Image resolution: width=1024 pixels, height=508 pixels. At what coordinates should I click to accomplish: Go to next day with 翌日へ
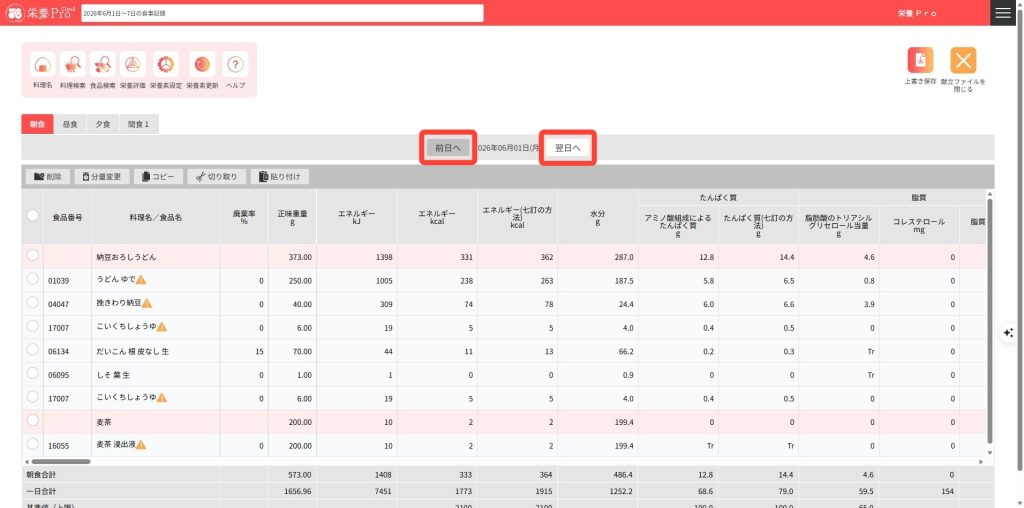tap(568, 148)
